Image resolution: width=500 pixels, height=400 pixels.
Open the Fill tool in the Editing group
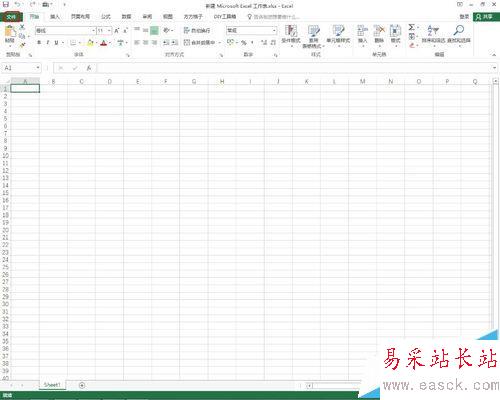[x=412, y=36]
